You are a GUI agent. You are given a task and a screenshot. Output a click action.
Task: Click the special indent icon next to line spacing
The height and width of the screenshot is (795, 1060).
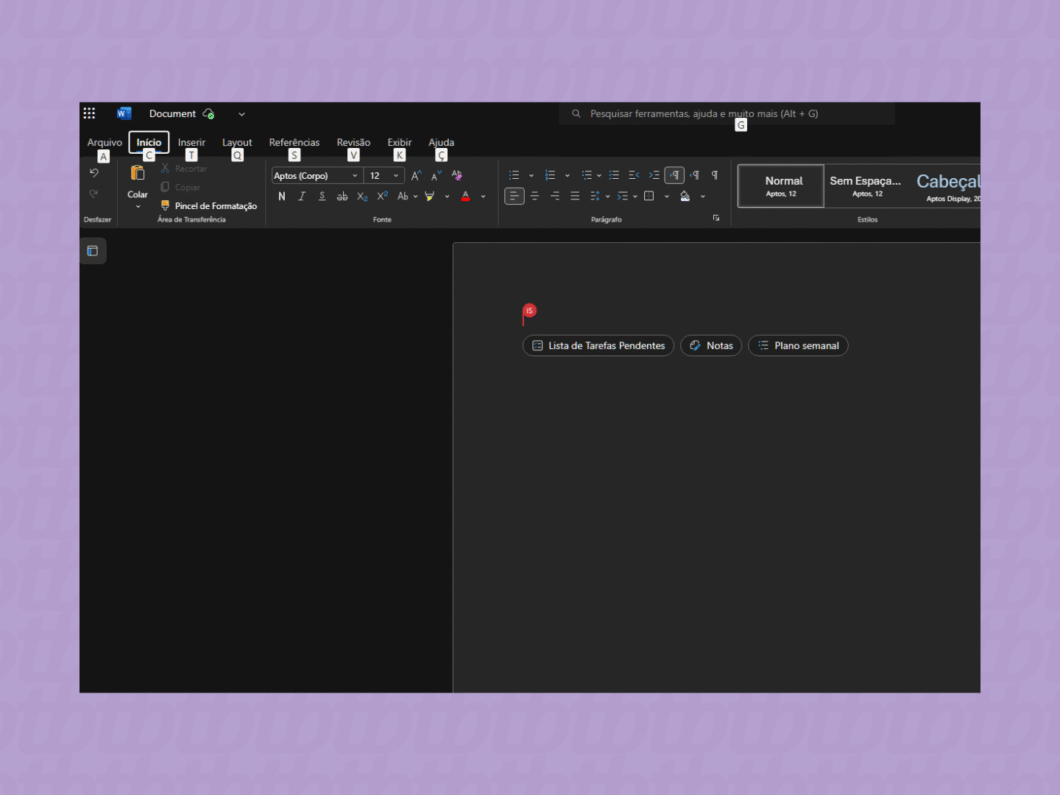[623, 197]
